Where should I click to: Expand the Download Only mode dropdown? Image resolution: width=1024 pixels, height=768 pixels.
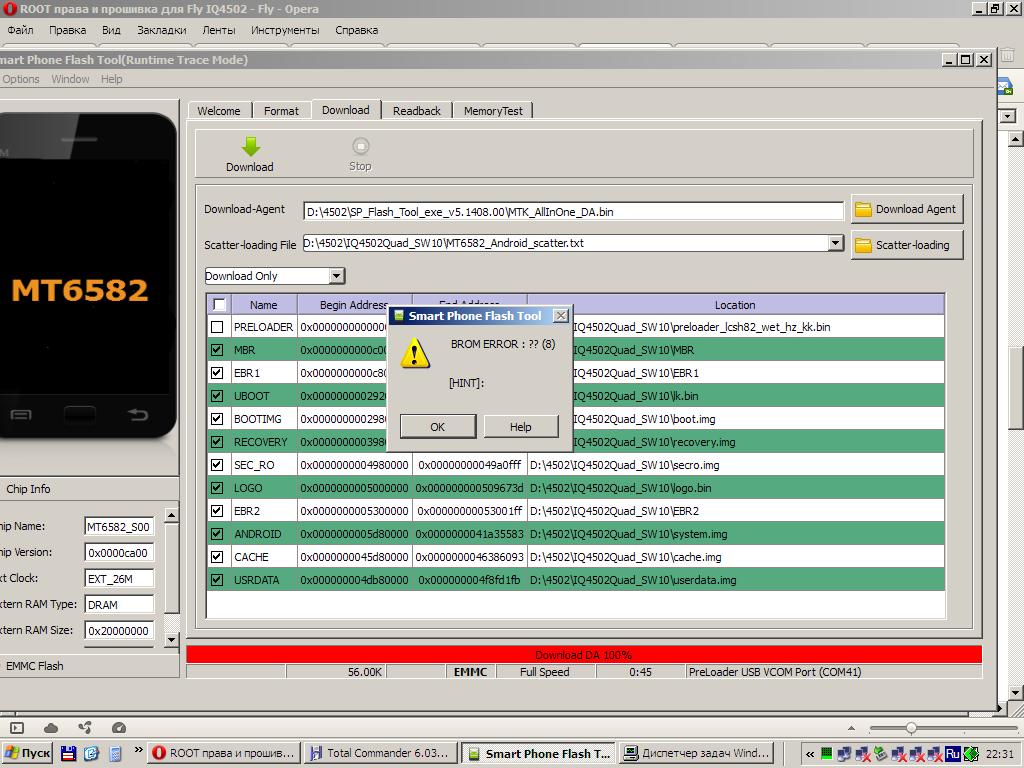[x=336, y=276]
